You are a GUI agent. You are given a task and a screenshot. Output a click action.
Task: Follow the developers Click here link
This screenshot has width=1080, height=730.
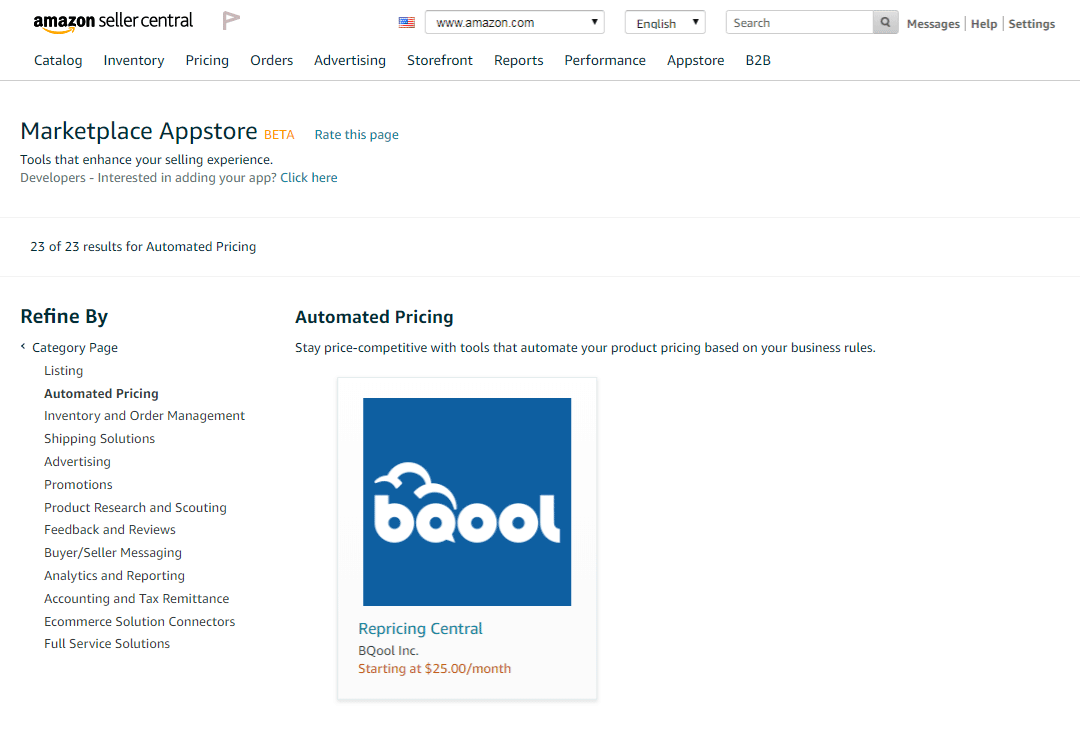(x=309, y=178)
